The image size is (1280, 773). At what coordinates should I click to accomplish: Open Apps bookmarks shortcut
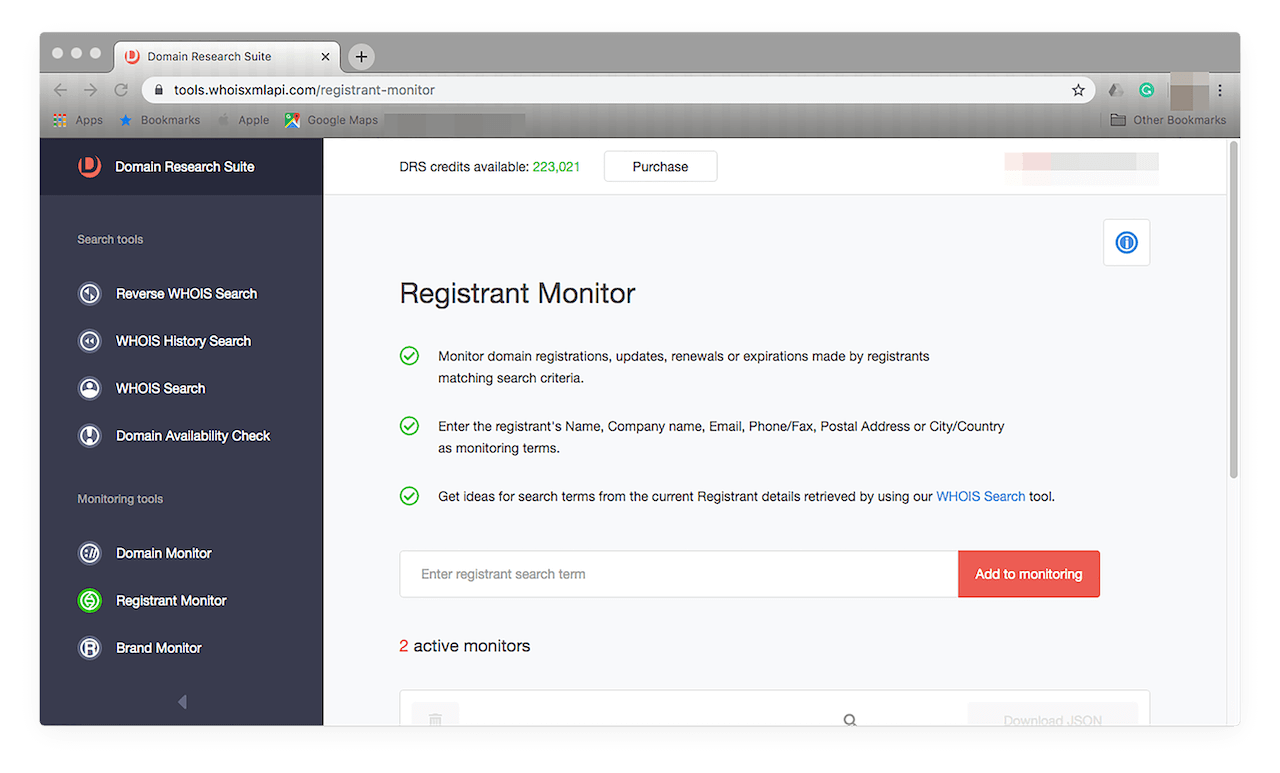(x=77, y=120)
